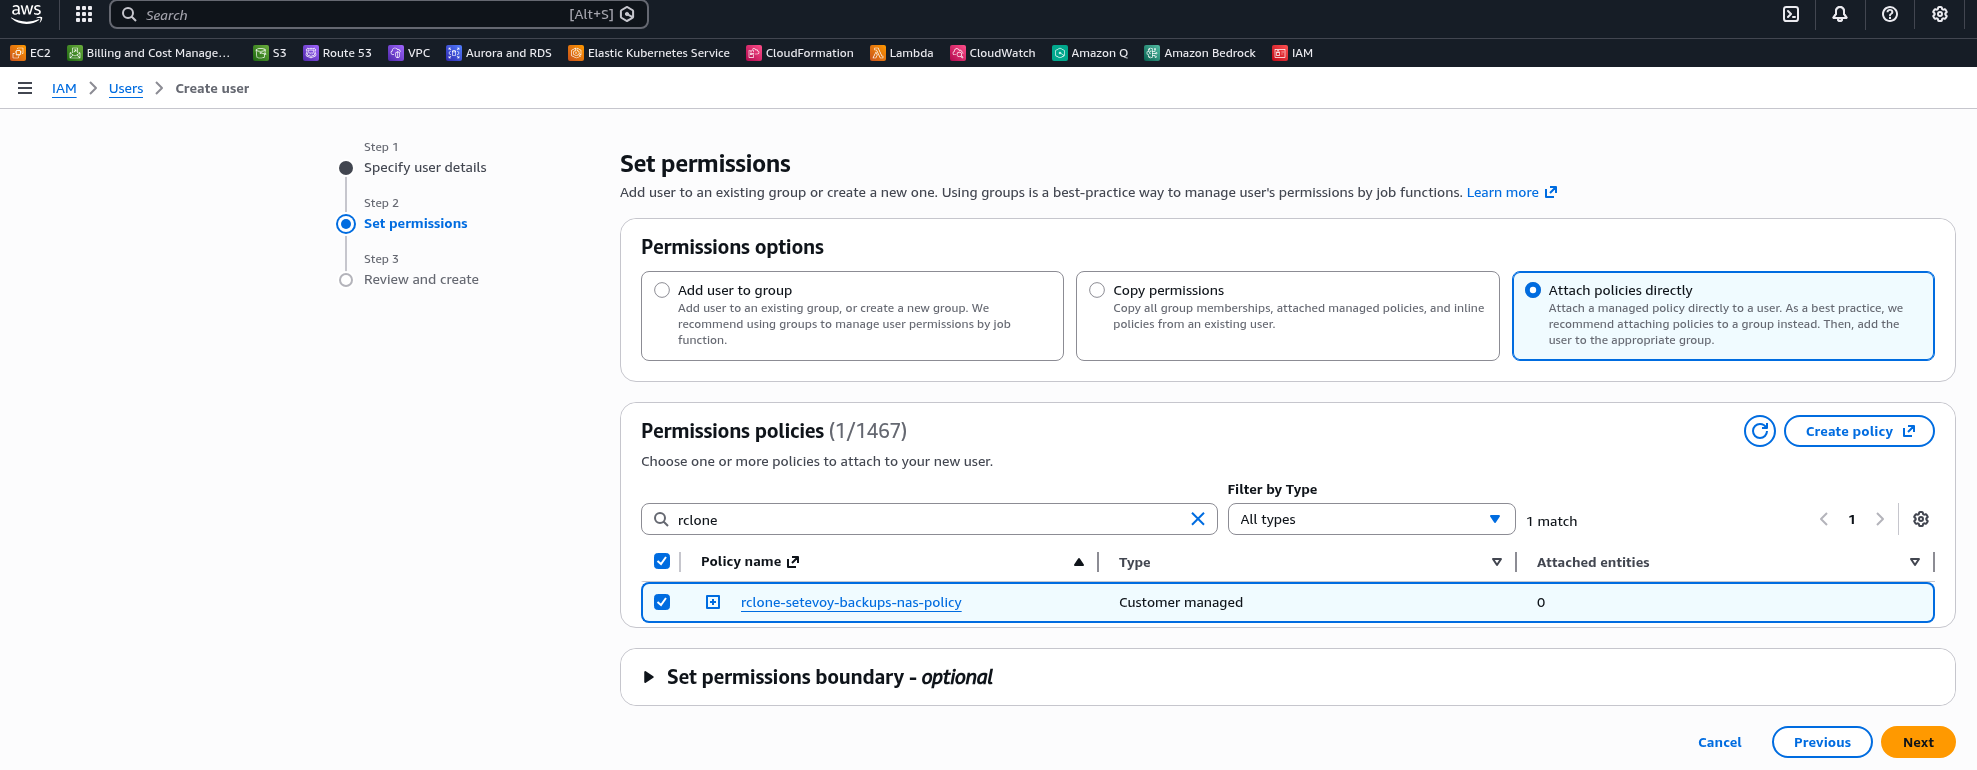Expand Set permissions boundary section

point(649,677)
